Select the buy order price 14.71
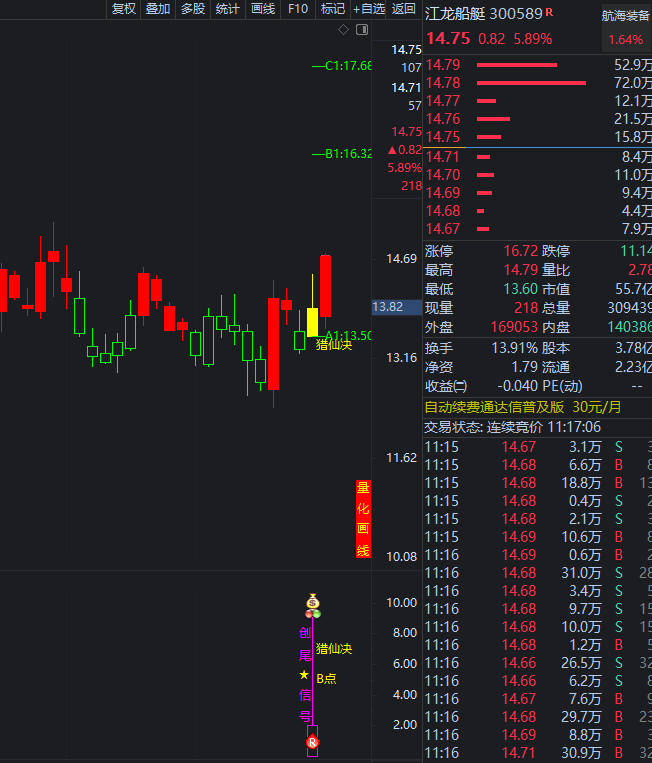This screenshot has height=763, width=652. point(443,157)
